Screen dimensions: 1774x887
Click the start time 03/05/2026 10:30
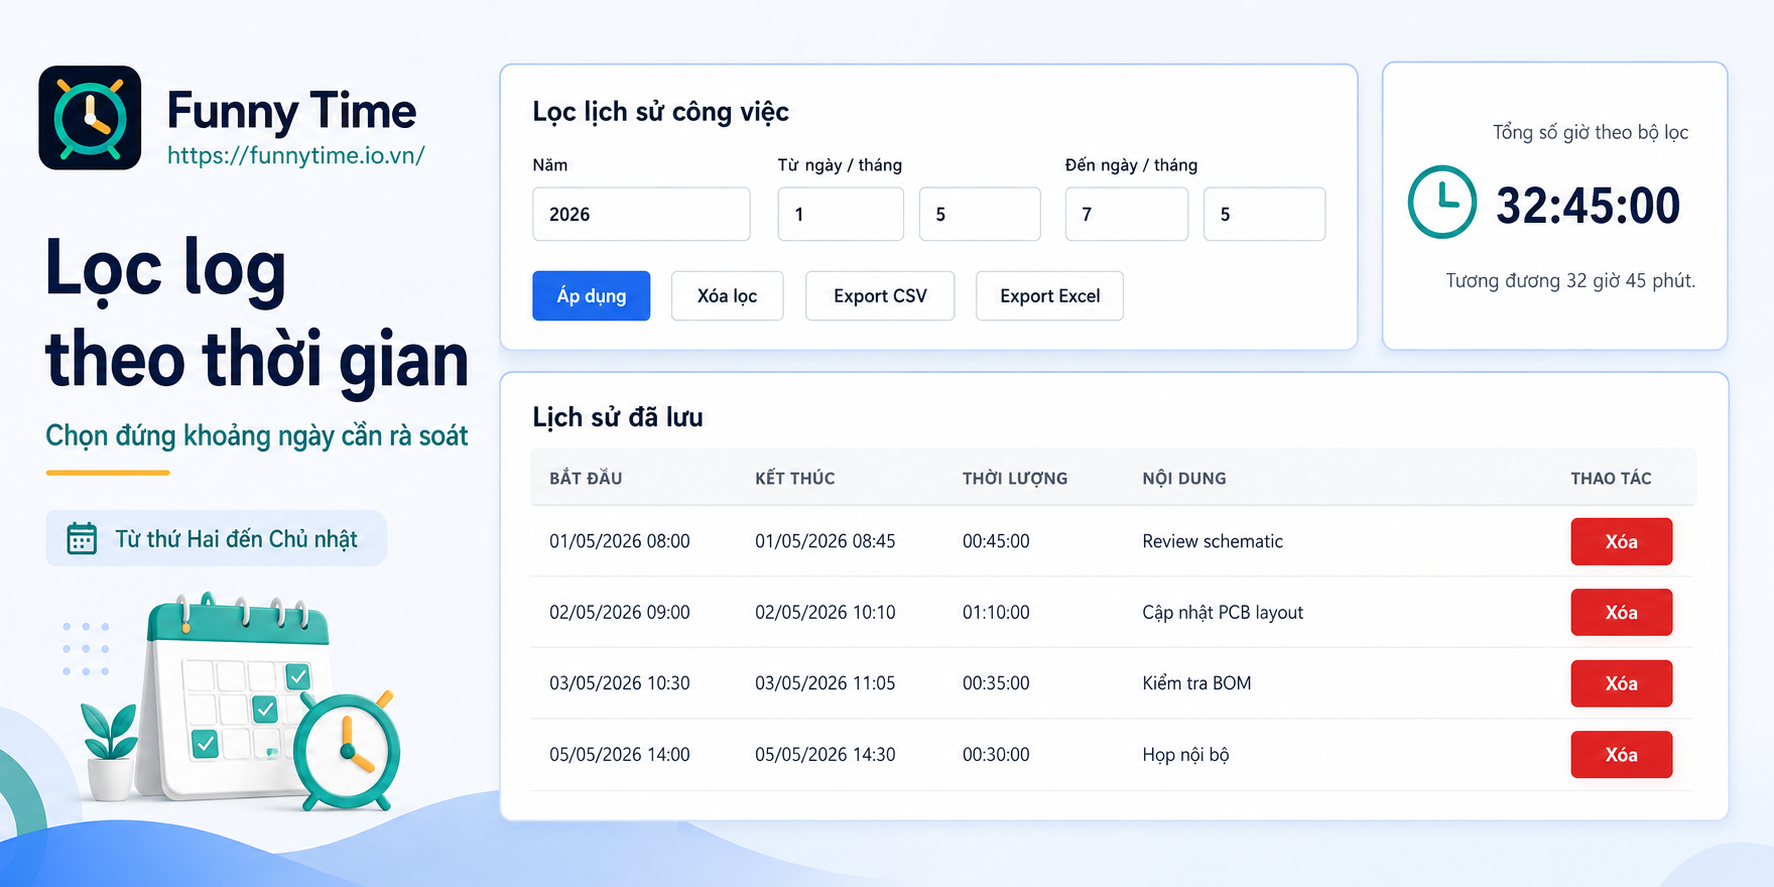coord(620,683)
